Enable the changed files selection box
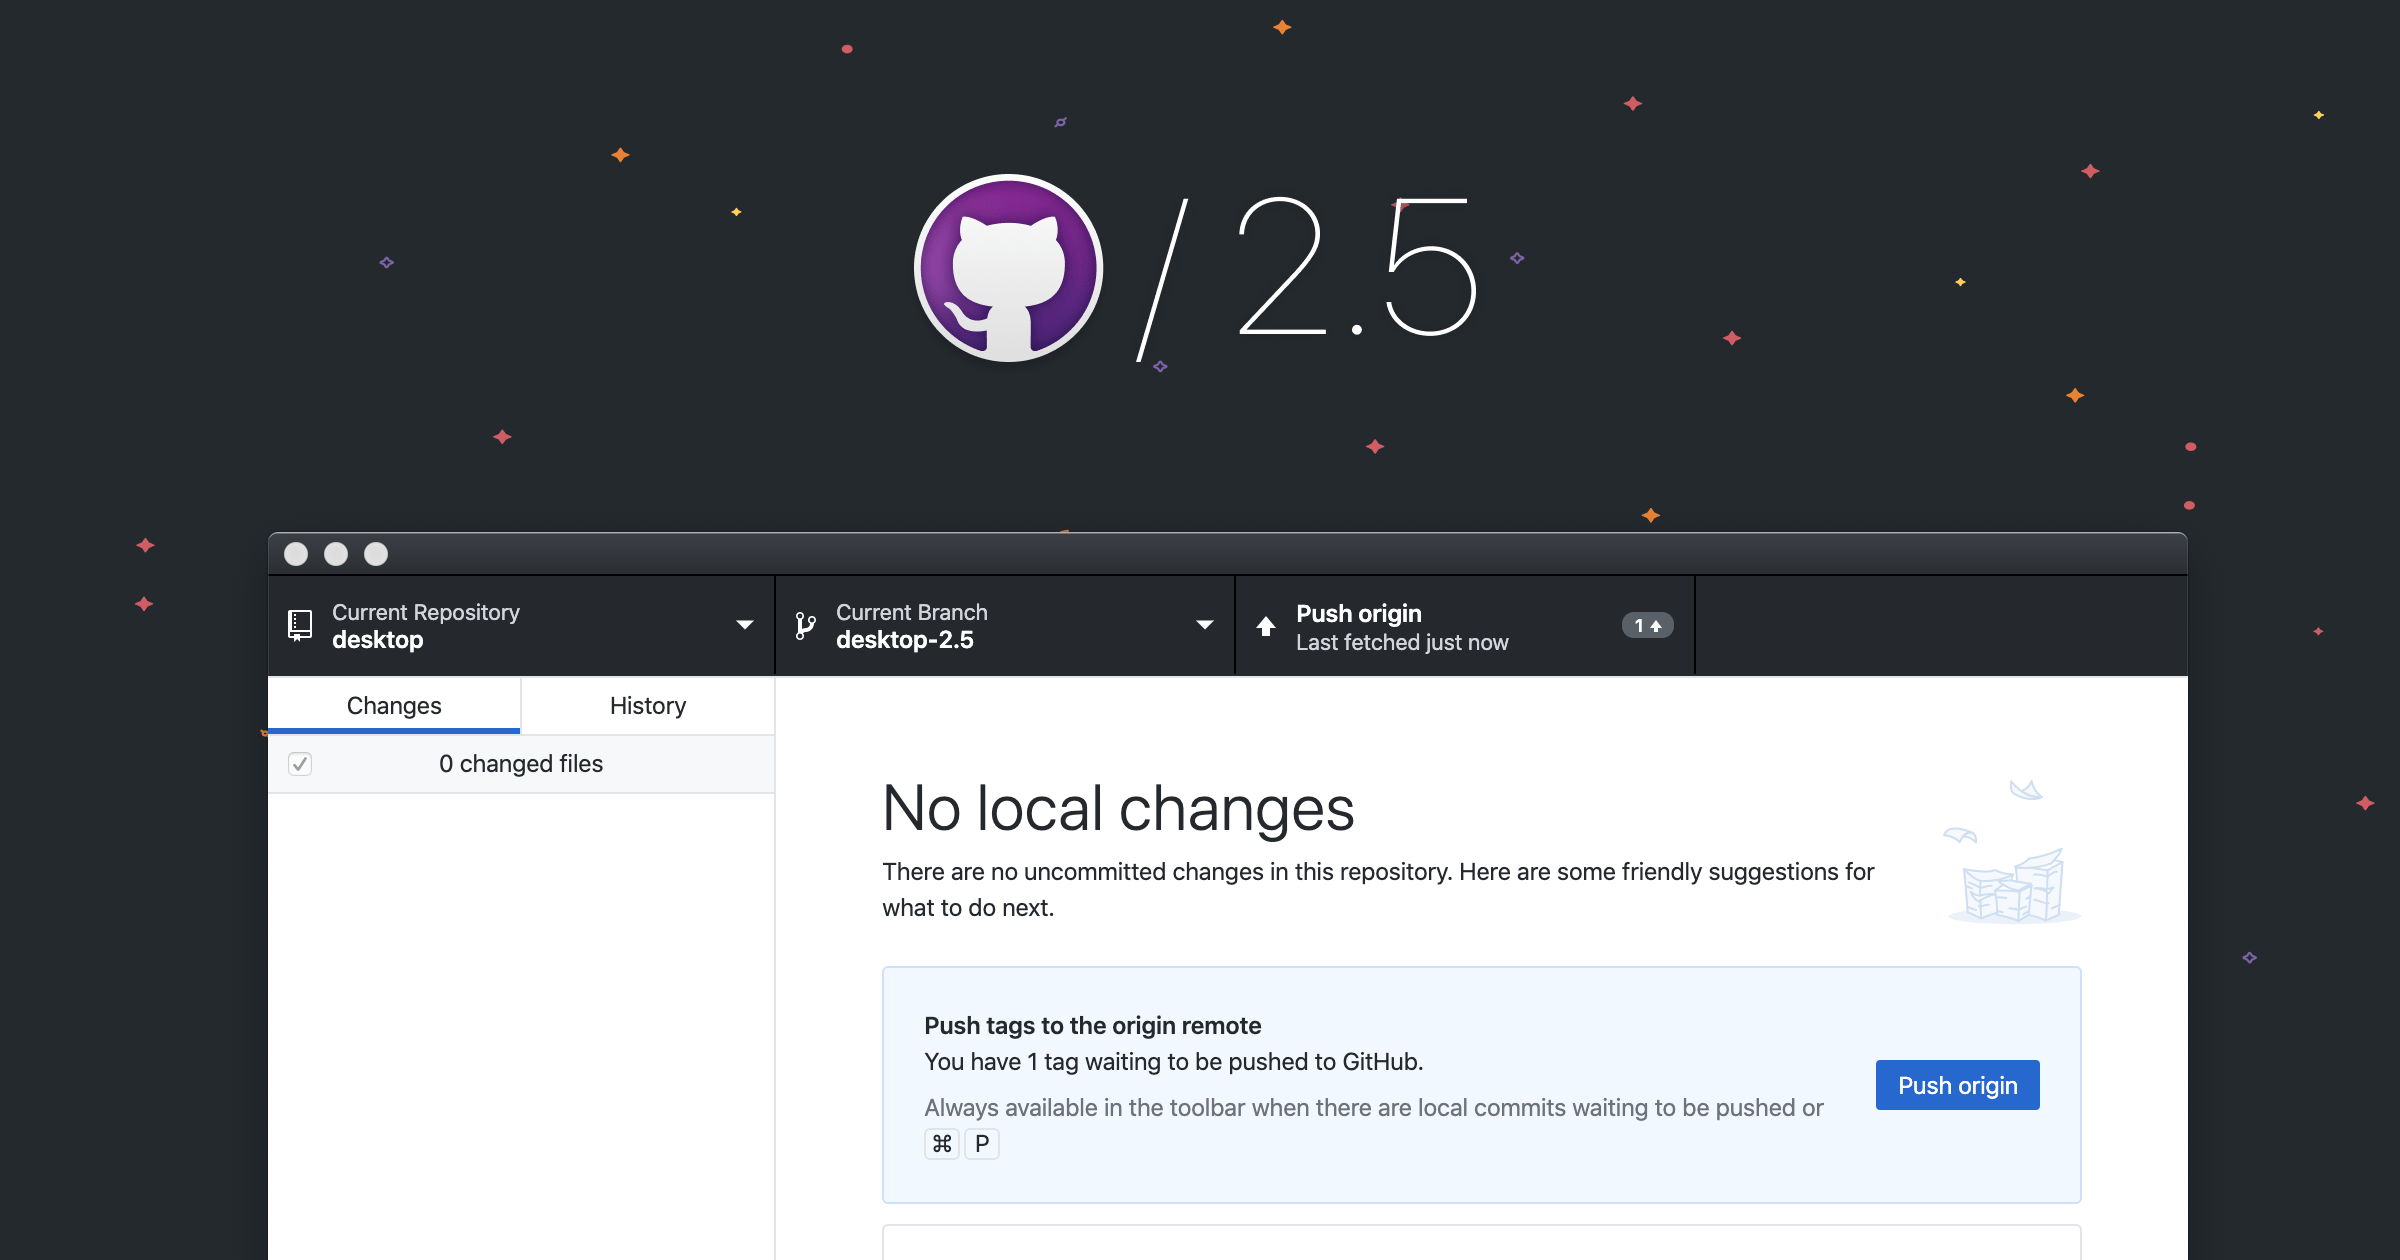Viewport: 2400px width, 1260px height. coord(300,763)
